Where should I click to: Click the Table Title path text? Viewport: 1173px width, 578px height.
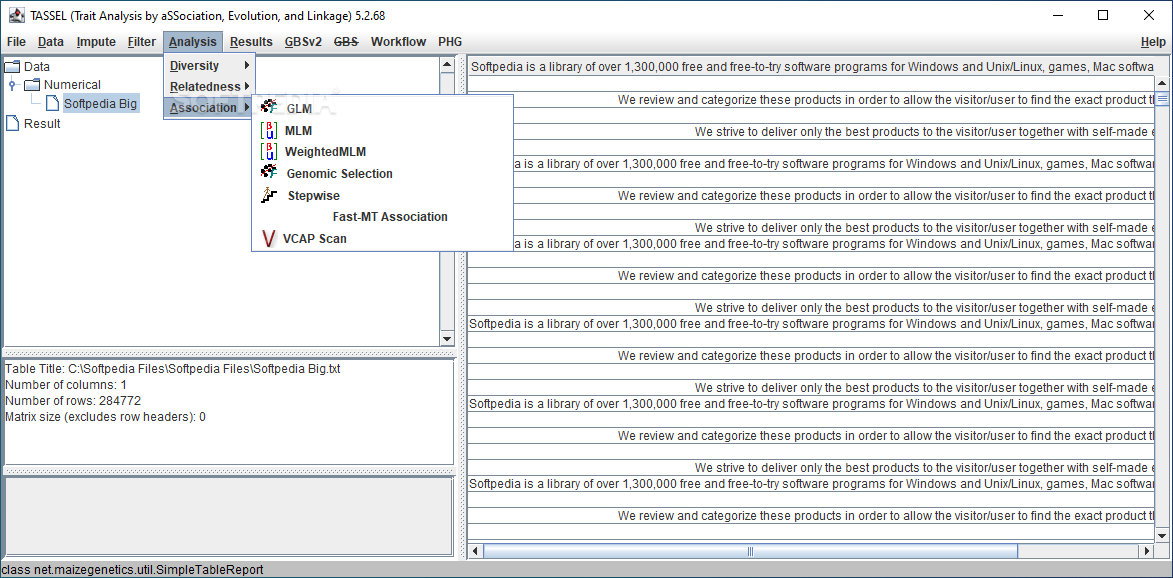click(173, 369)
